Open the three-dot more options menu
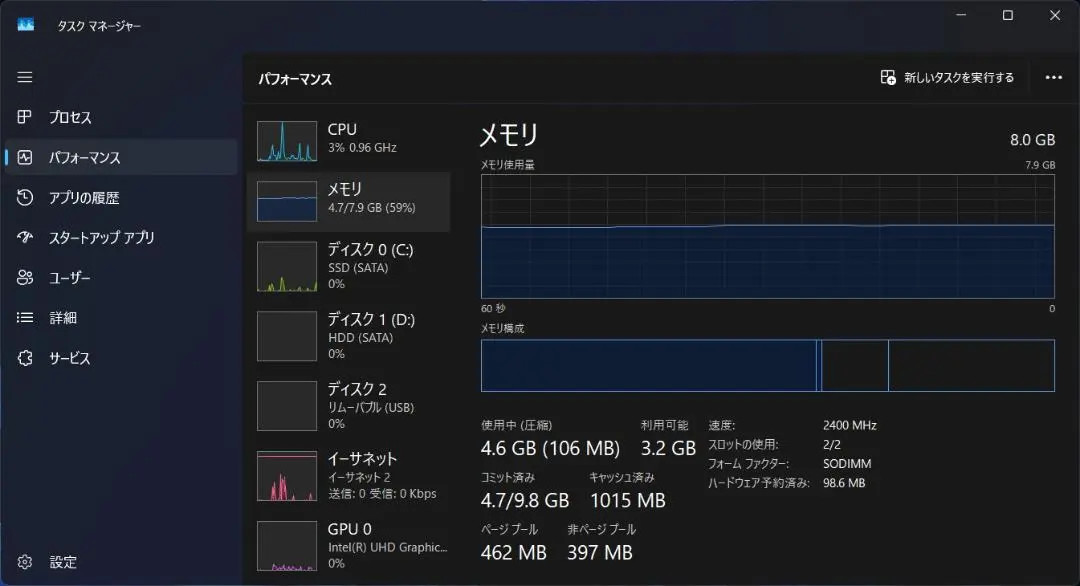1080x586 pixels. point(1053,77)
